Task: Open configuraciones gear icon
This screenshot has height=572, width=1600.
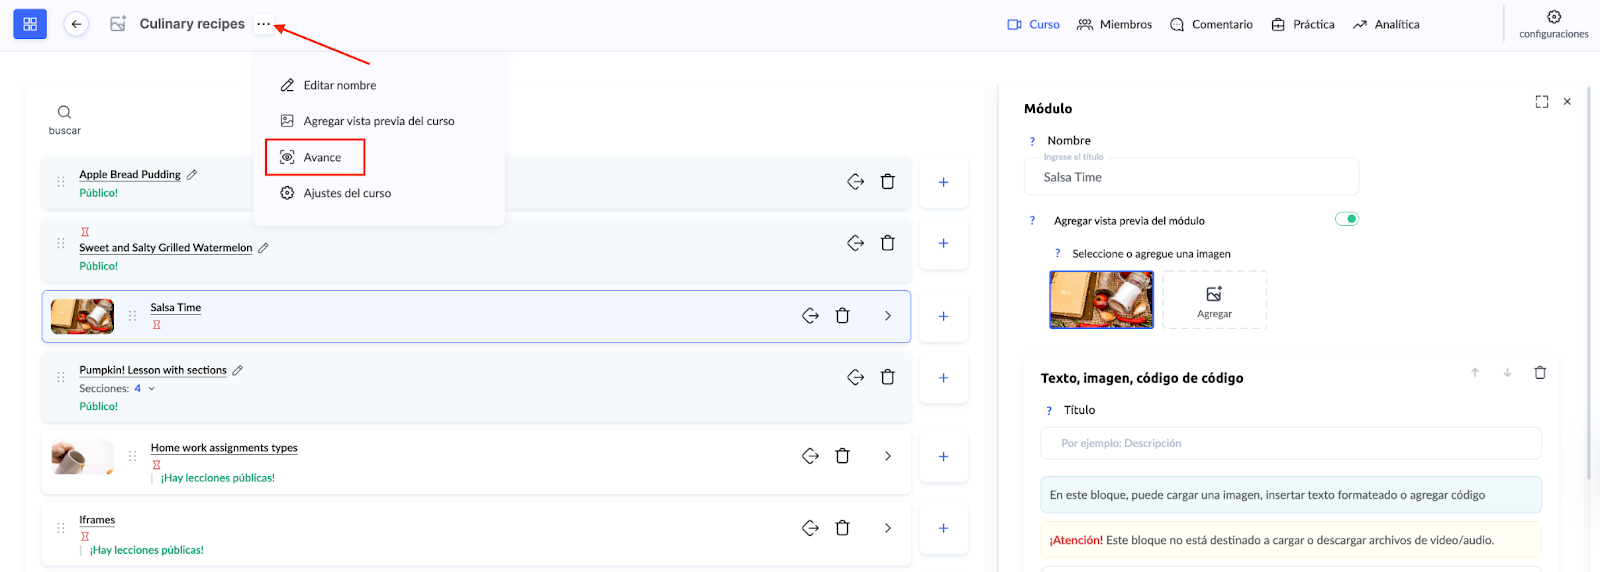Action: [x=1553, y=17]
